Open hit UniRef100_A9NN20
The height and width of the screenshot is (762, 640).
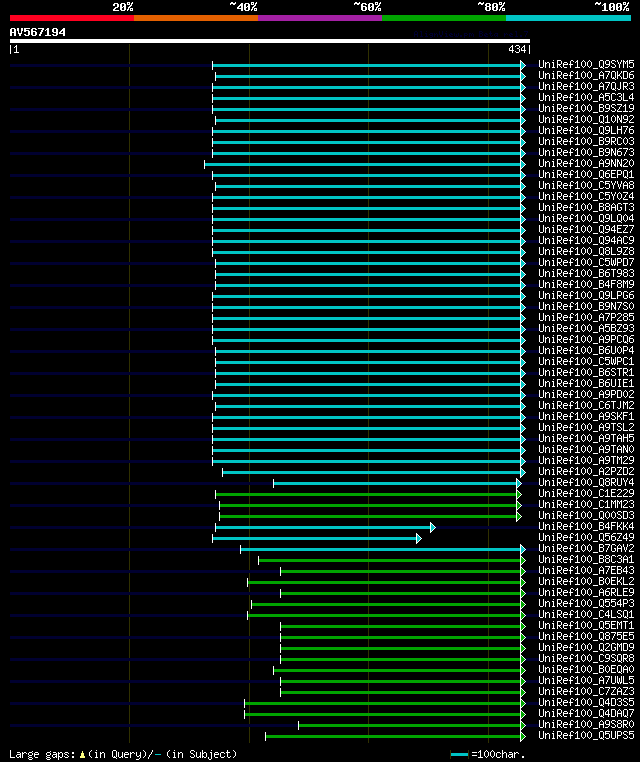coord(586,163)
